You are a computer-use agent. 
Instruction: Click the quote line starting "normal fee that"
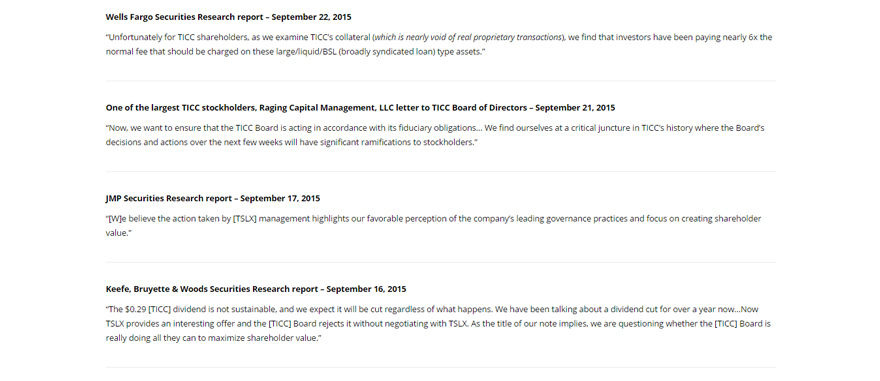point(295,52)
